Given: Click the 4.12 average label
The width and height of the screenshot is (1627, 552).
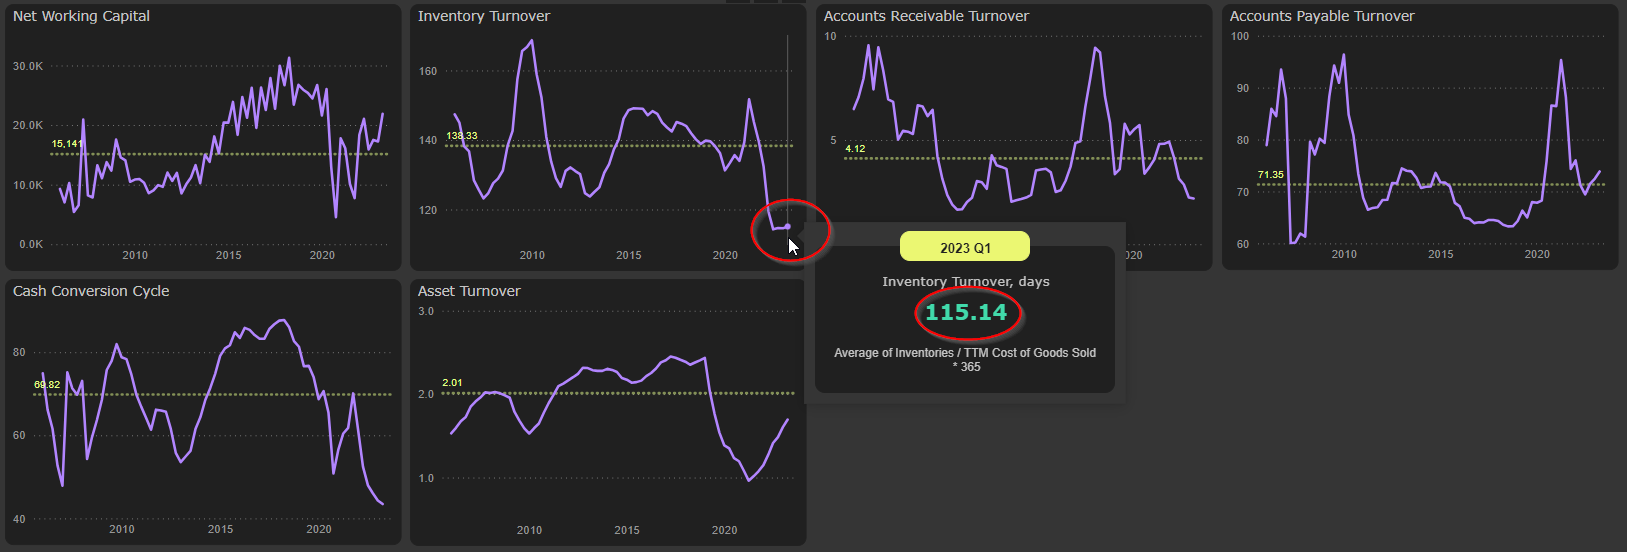Looking at the screenshot, I should pos(855,149).
